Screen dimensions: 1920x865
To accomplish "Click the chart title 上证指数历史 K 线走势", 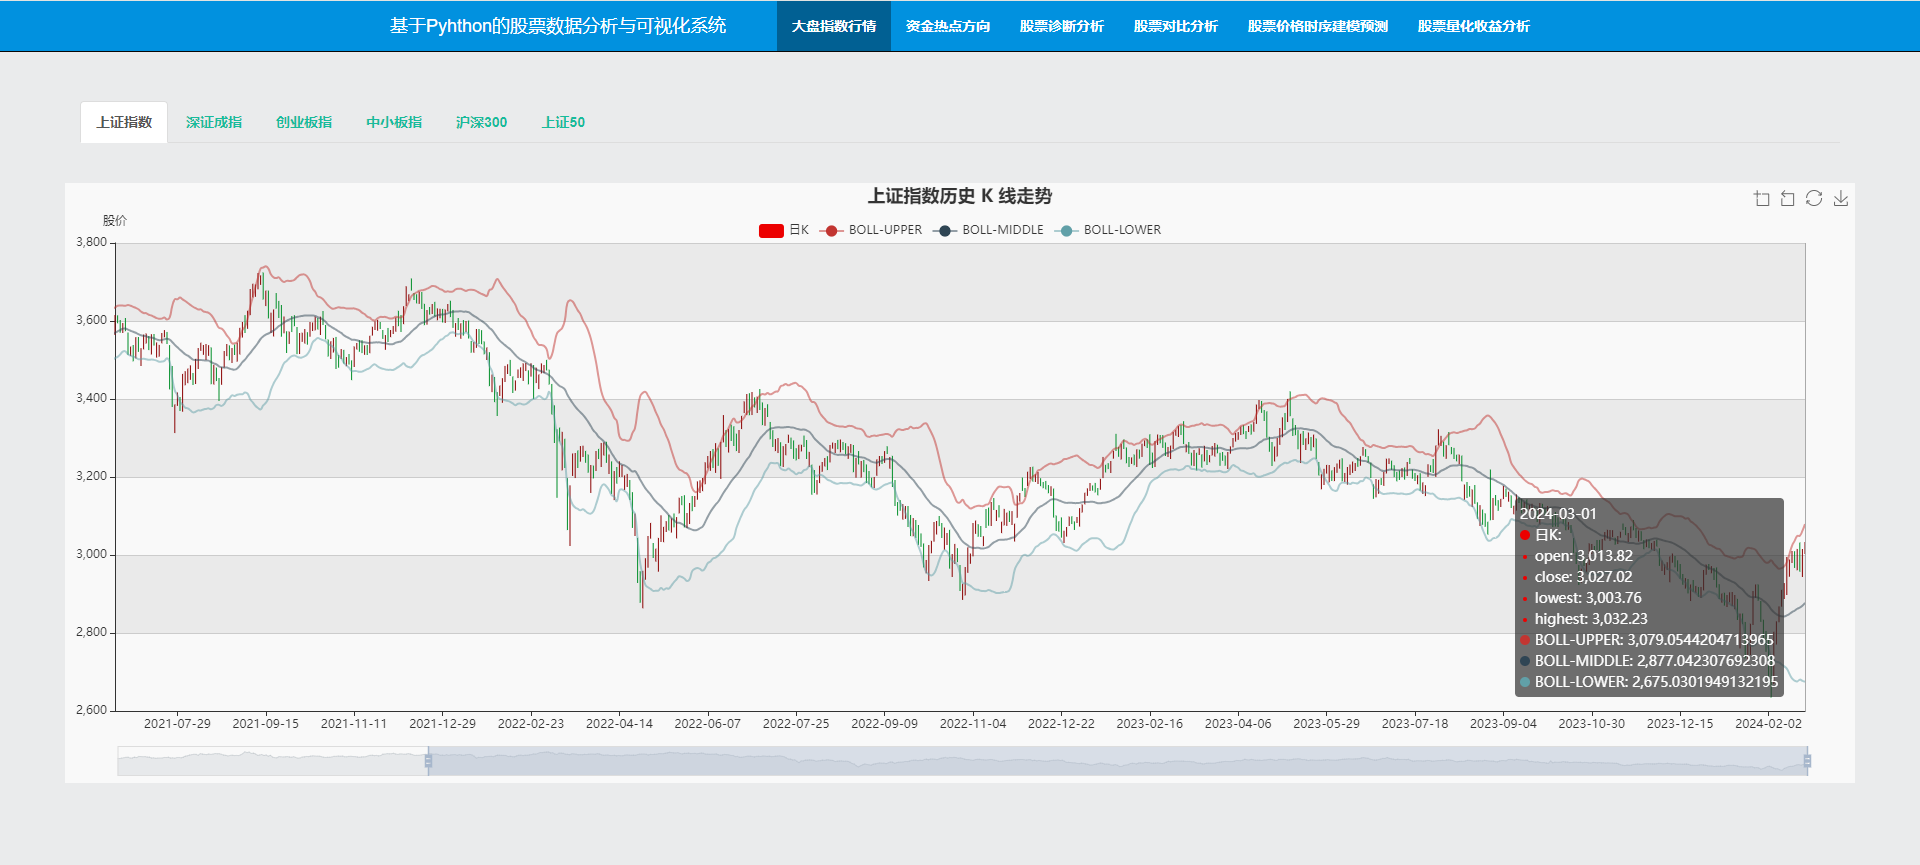I will tap(960, 196).
